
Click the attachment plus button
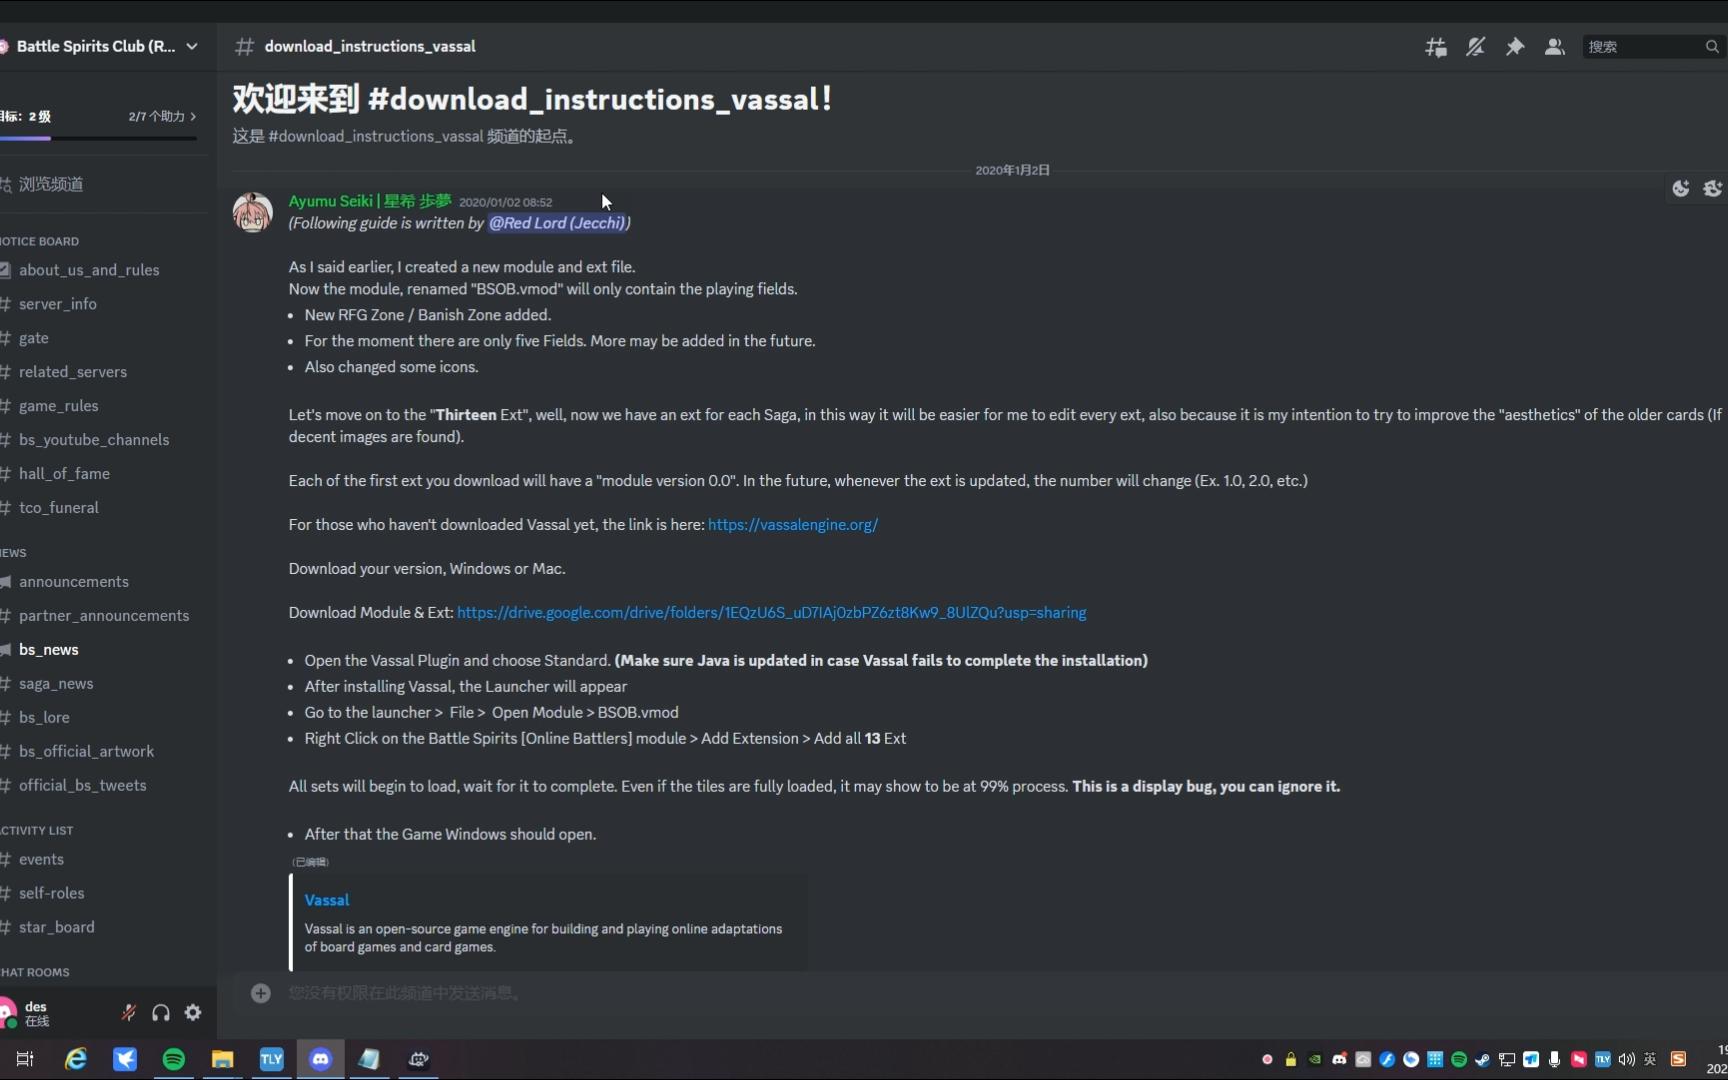click(261, 993)
